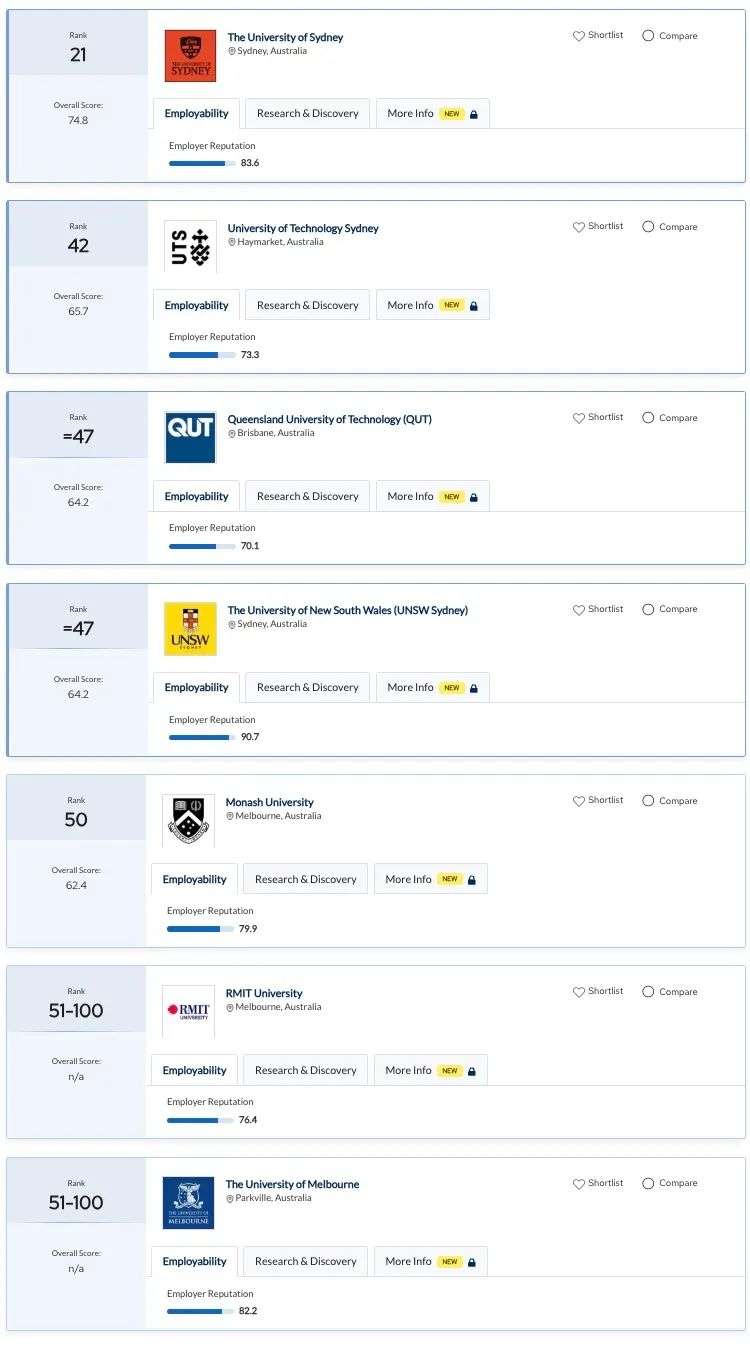Open University of Technology Sydney title link
The width and height of the screenshot is (750, 1346).
303,228
